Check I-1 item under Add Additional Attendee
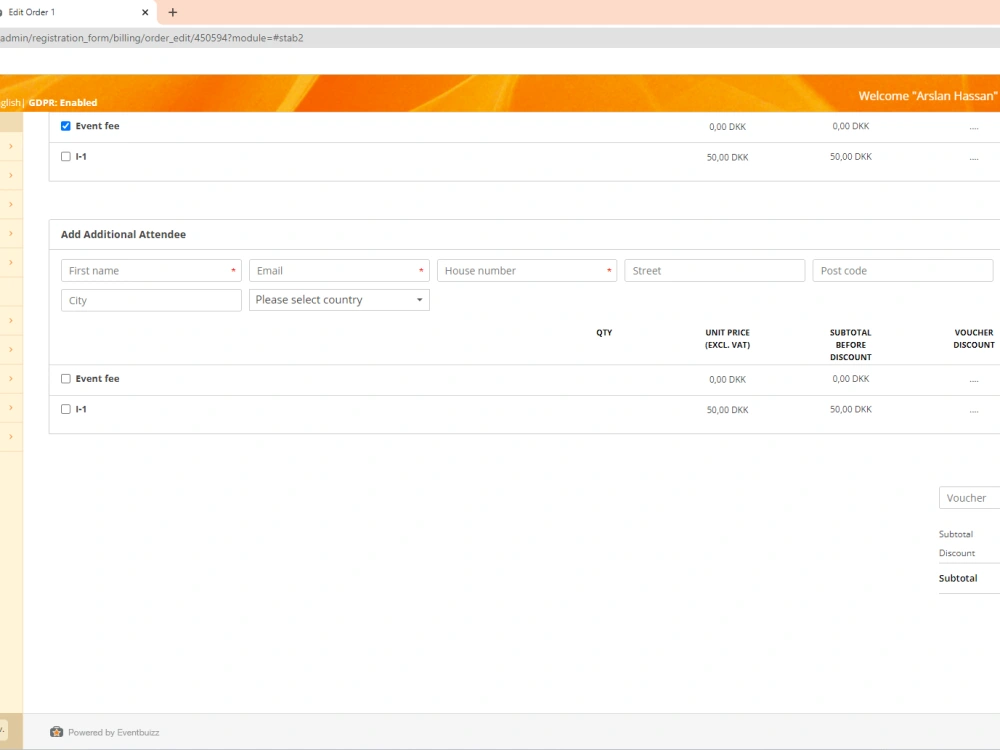 tap(66, 409)
